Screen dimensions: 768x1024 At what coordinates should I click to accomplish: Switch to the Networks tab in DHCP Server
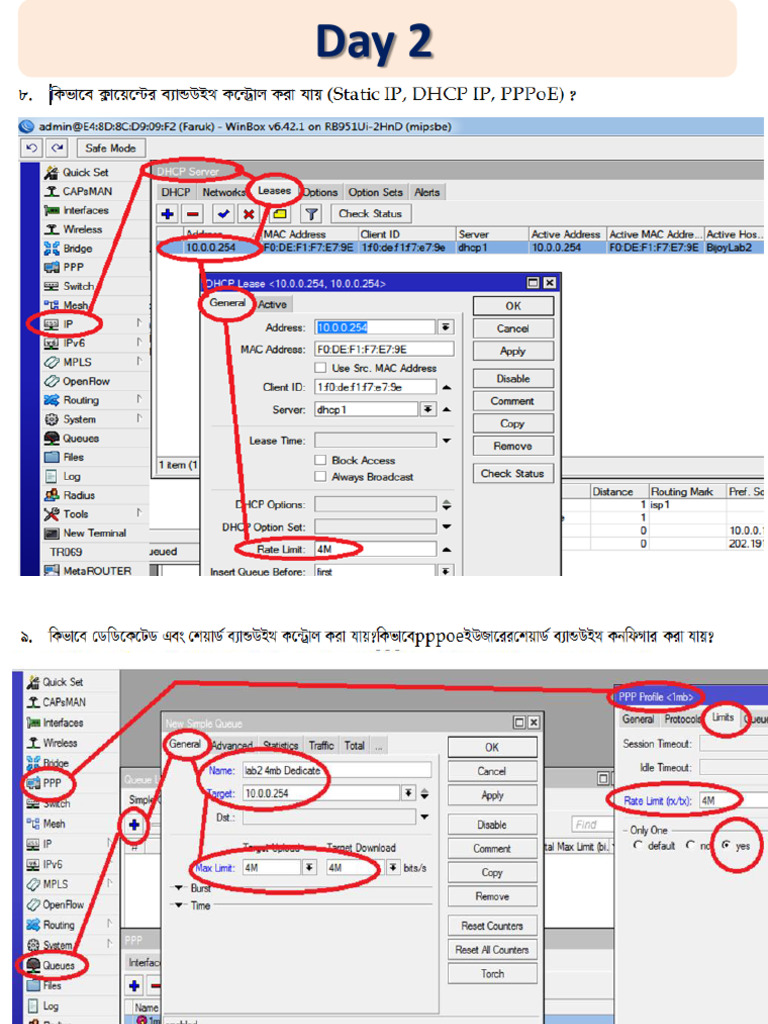click(x=223, y=192)
